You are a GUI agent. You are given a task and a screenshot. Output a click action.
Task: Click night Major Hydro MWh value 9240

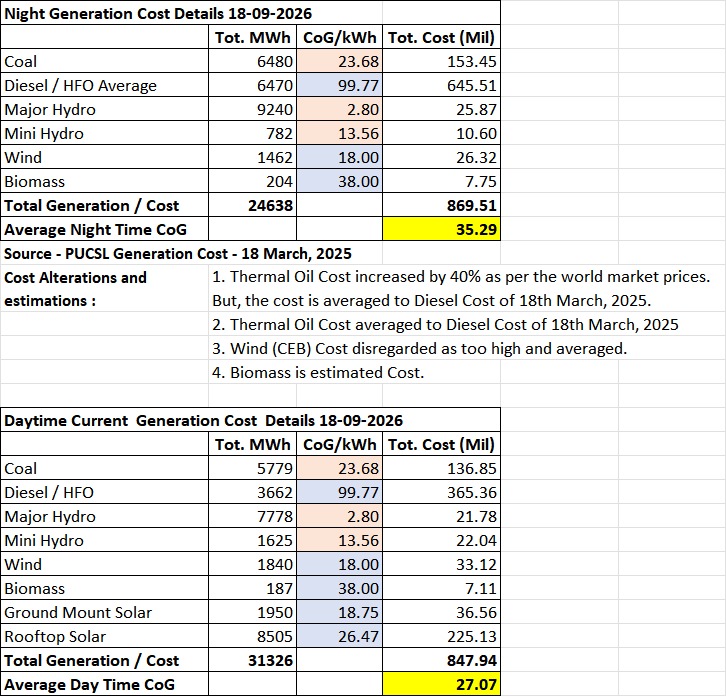252,109
